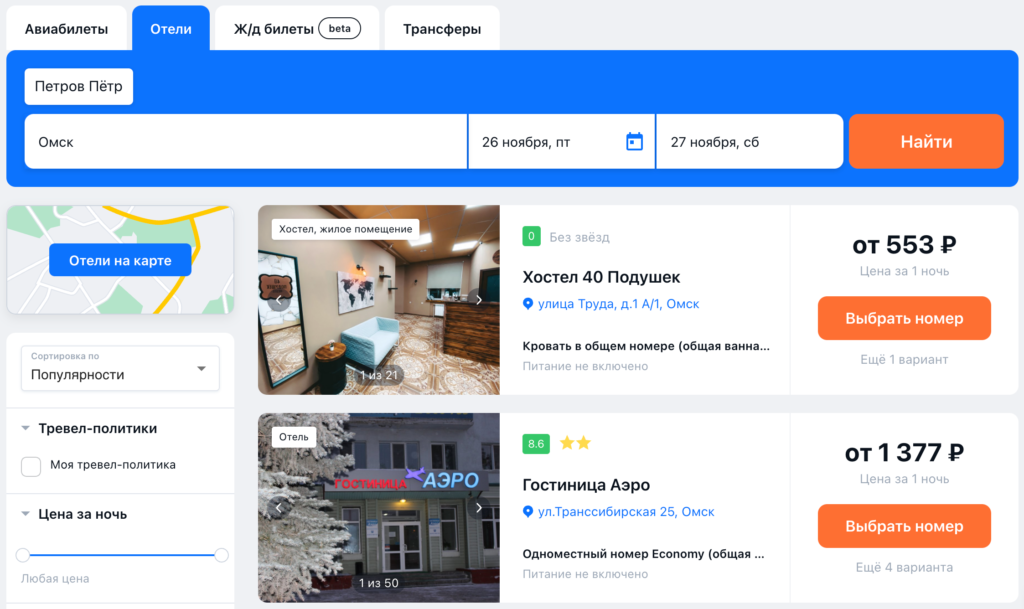
Task: Click the Хостел 40 Подушек hotel title
Action: (x=601, y=277)
